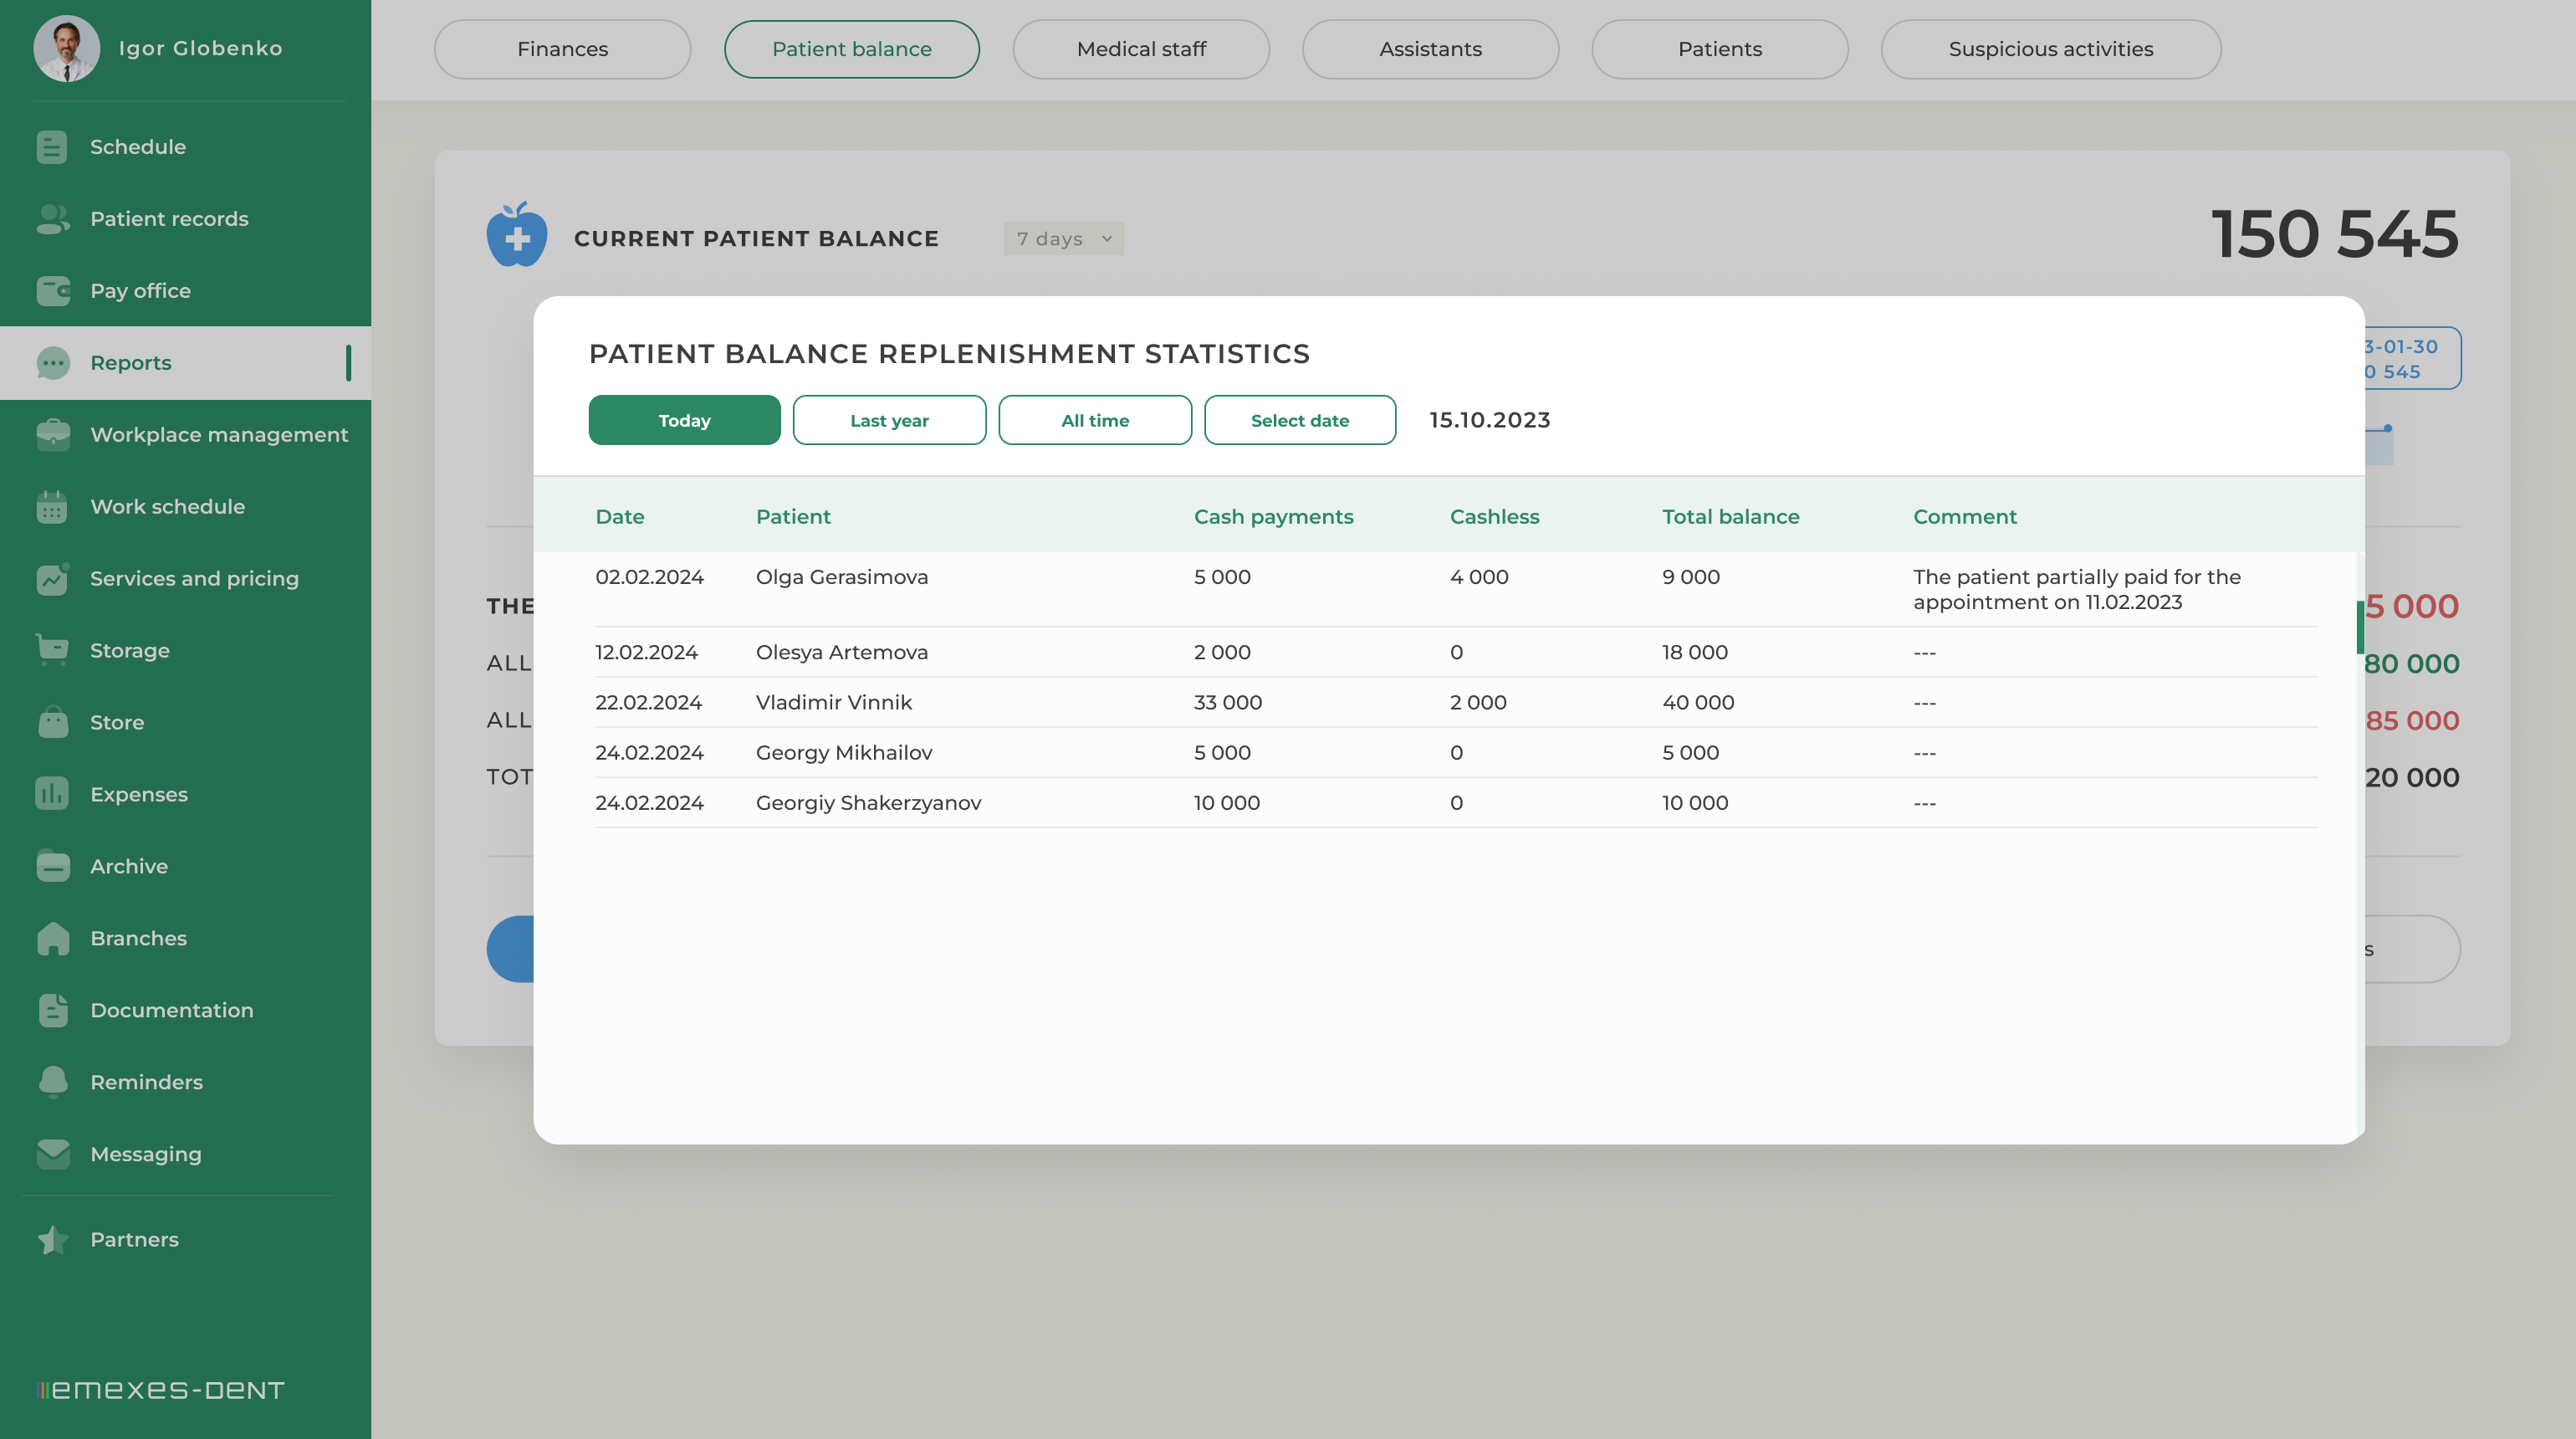Open the Medical staff tab
Viewport: 2576px width, 1439px height.
point(1141,49)
